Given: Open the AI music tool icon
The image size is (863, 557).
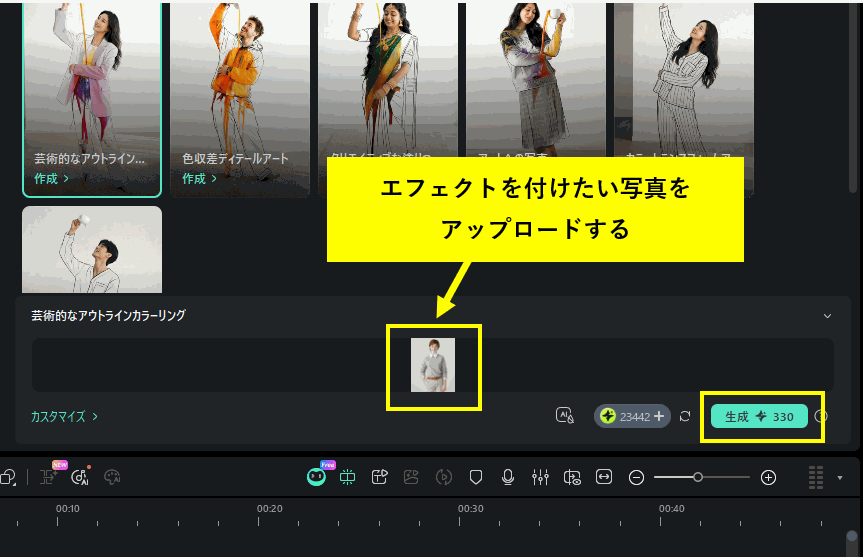Looking at the screenshot, I should [80, 477].
